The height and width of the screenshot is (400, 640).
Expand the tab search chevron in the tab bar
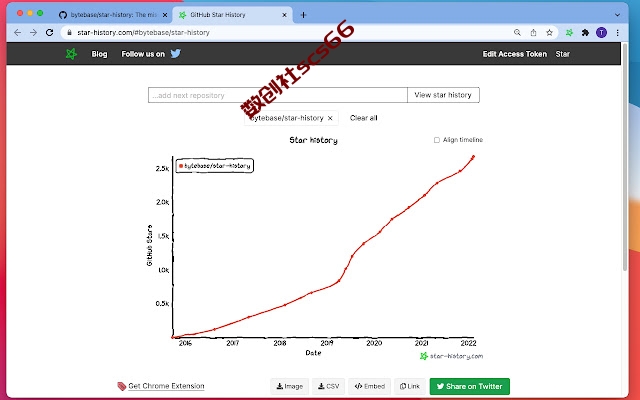[617, 15]
